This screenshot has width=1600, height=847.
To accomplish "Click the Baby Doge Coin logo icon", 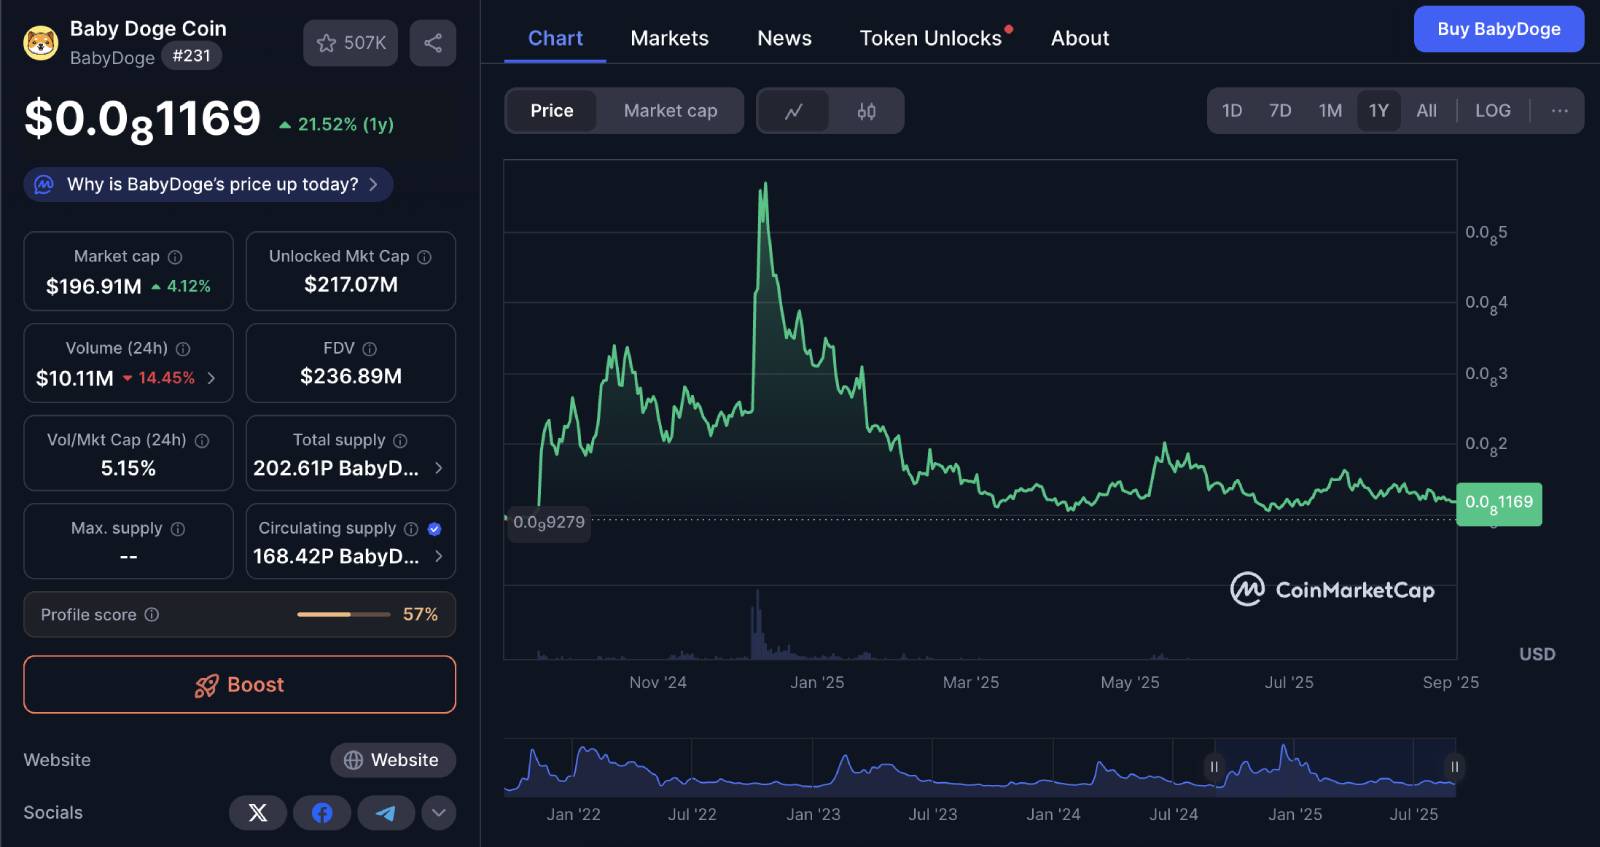I will 41,43.
